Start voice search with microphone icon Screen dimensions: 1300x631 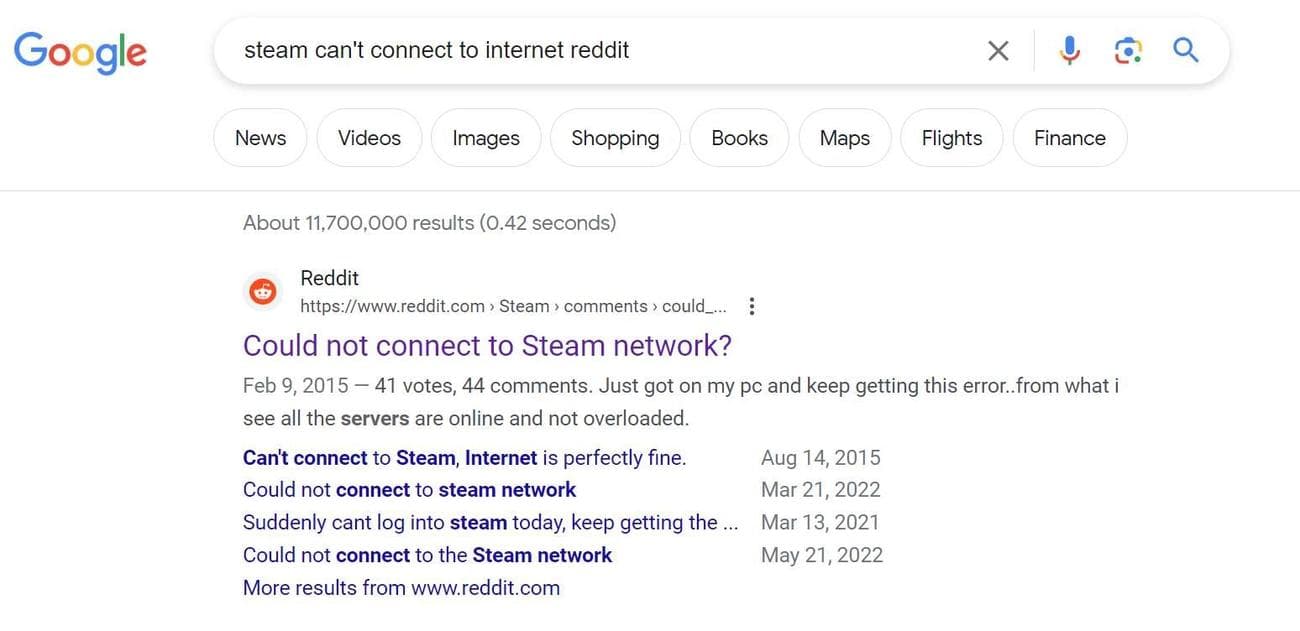point(1070,50)
